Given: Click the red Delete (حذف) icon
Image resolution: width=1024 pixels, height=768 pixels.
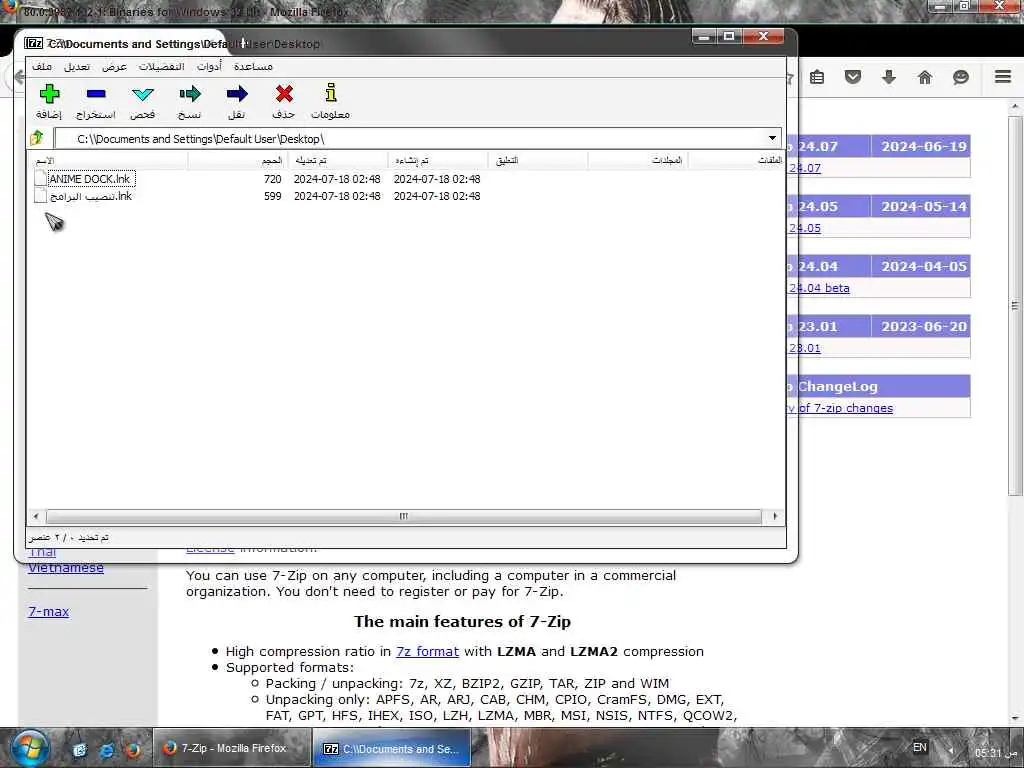Looking at the screenshot, I should click(284, 94).
